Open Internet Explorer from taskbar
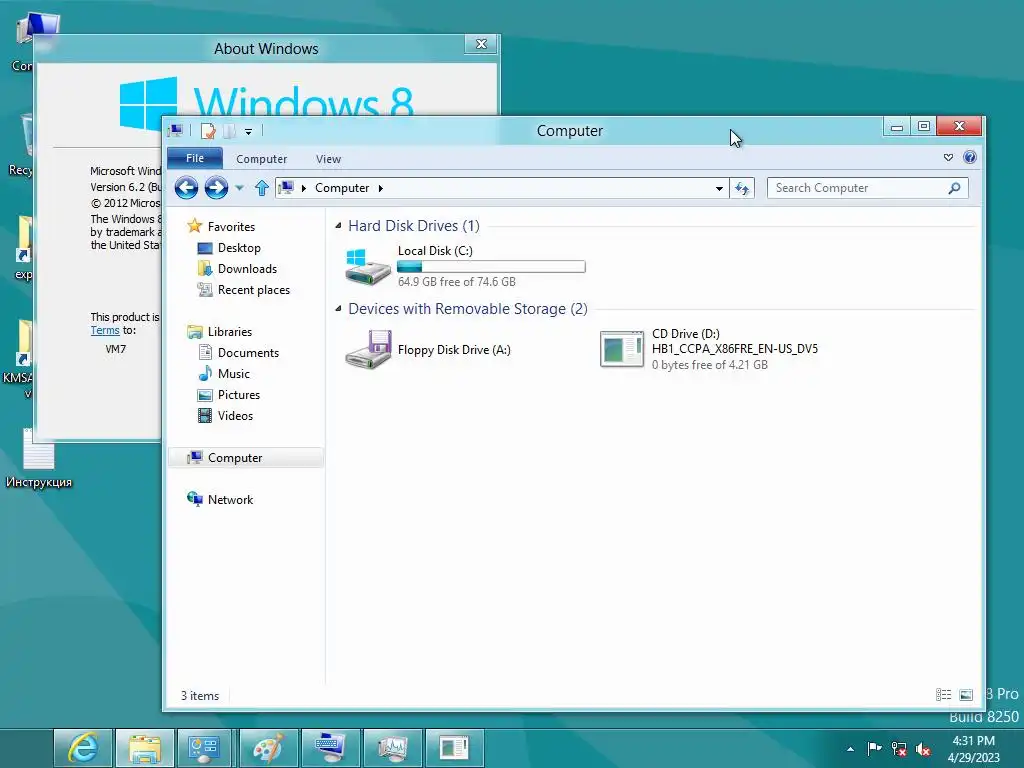Image resolution: width=1024 pixels, height=768 pixels. click(x=83, y=748)
